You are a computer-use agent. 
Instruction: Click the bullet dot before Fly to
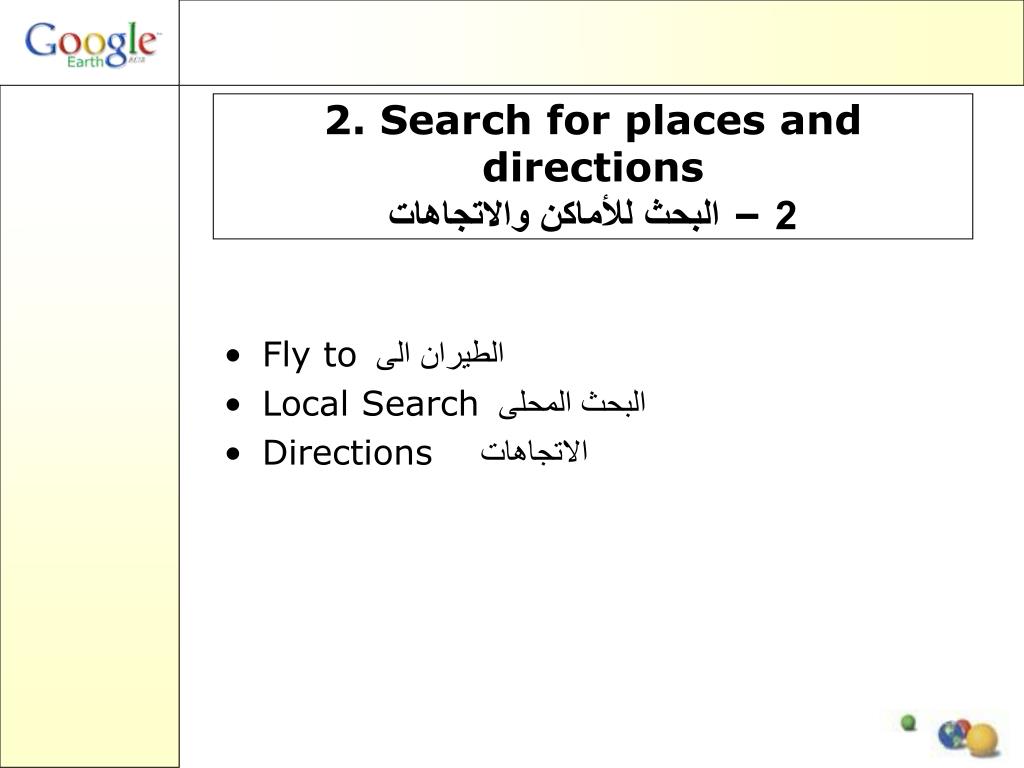pyautogui.click(x=232, y=357)
